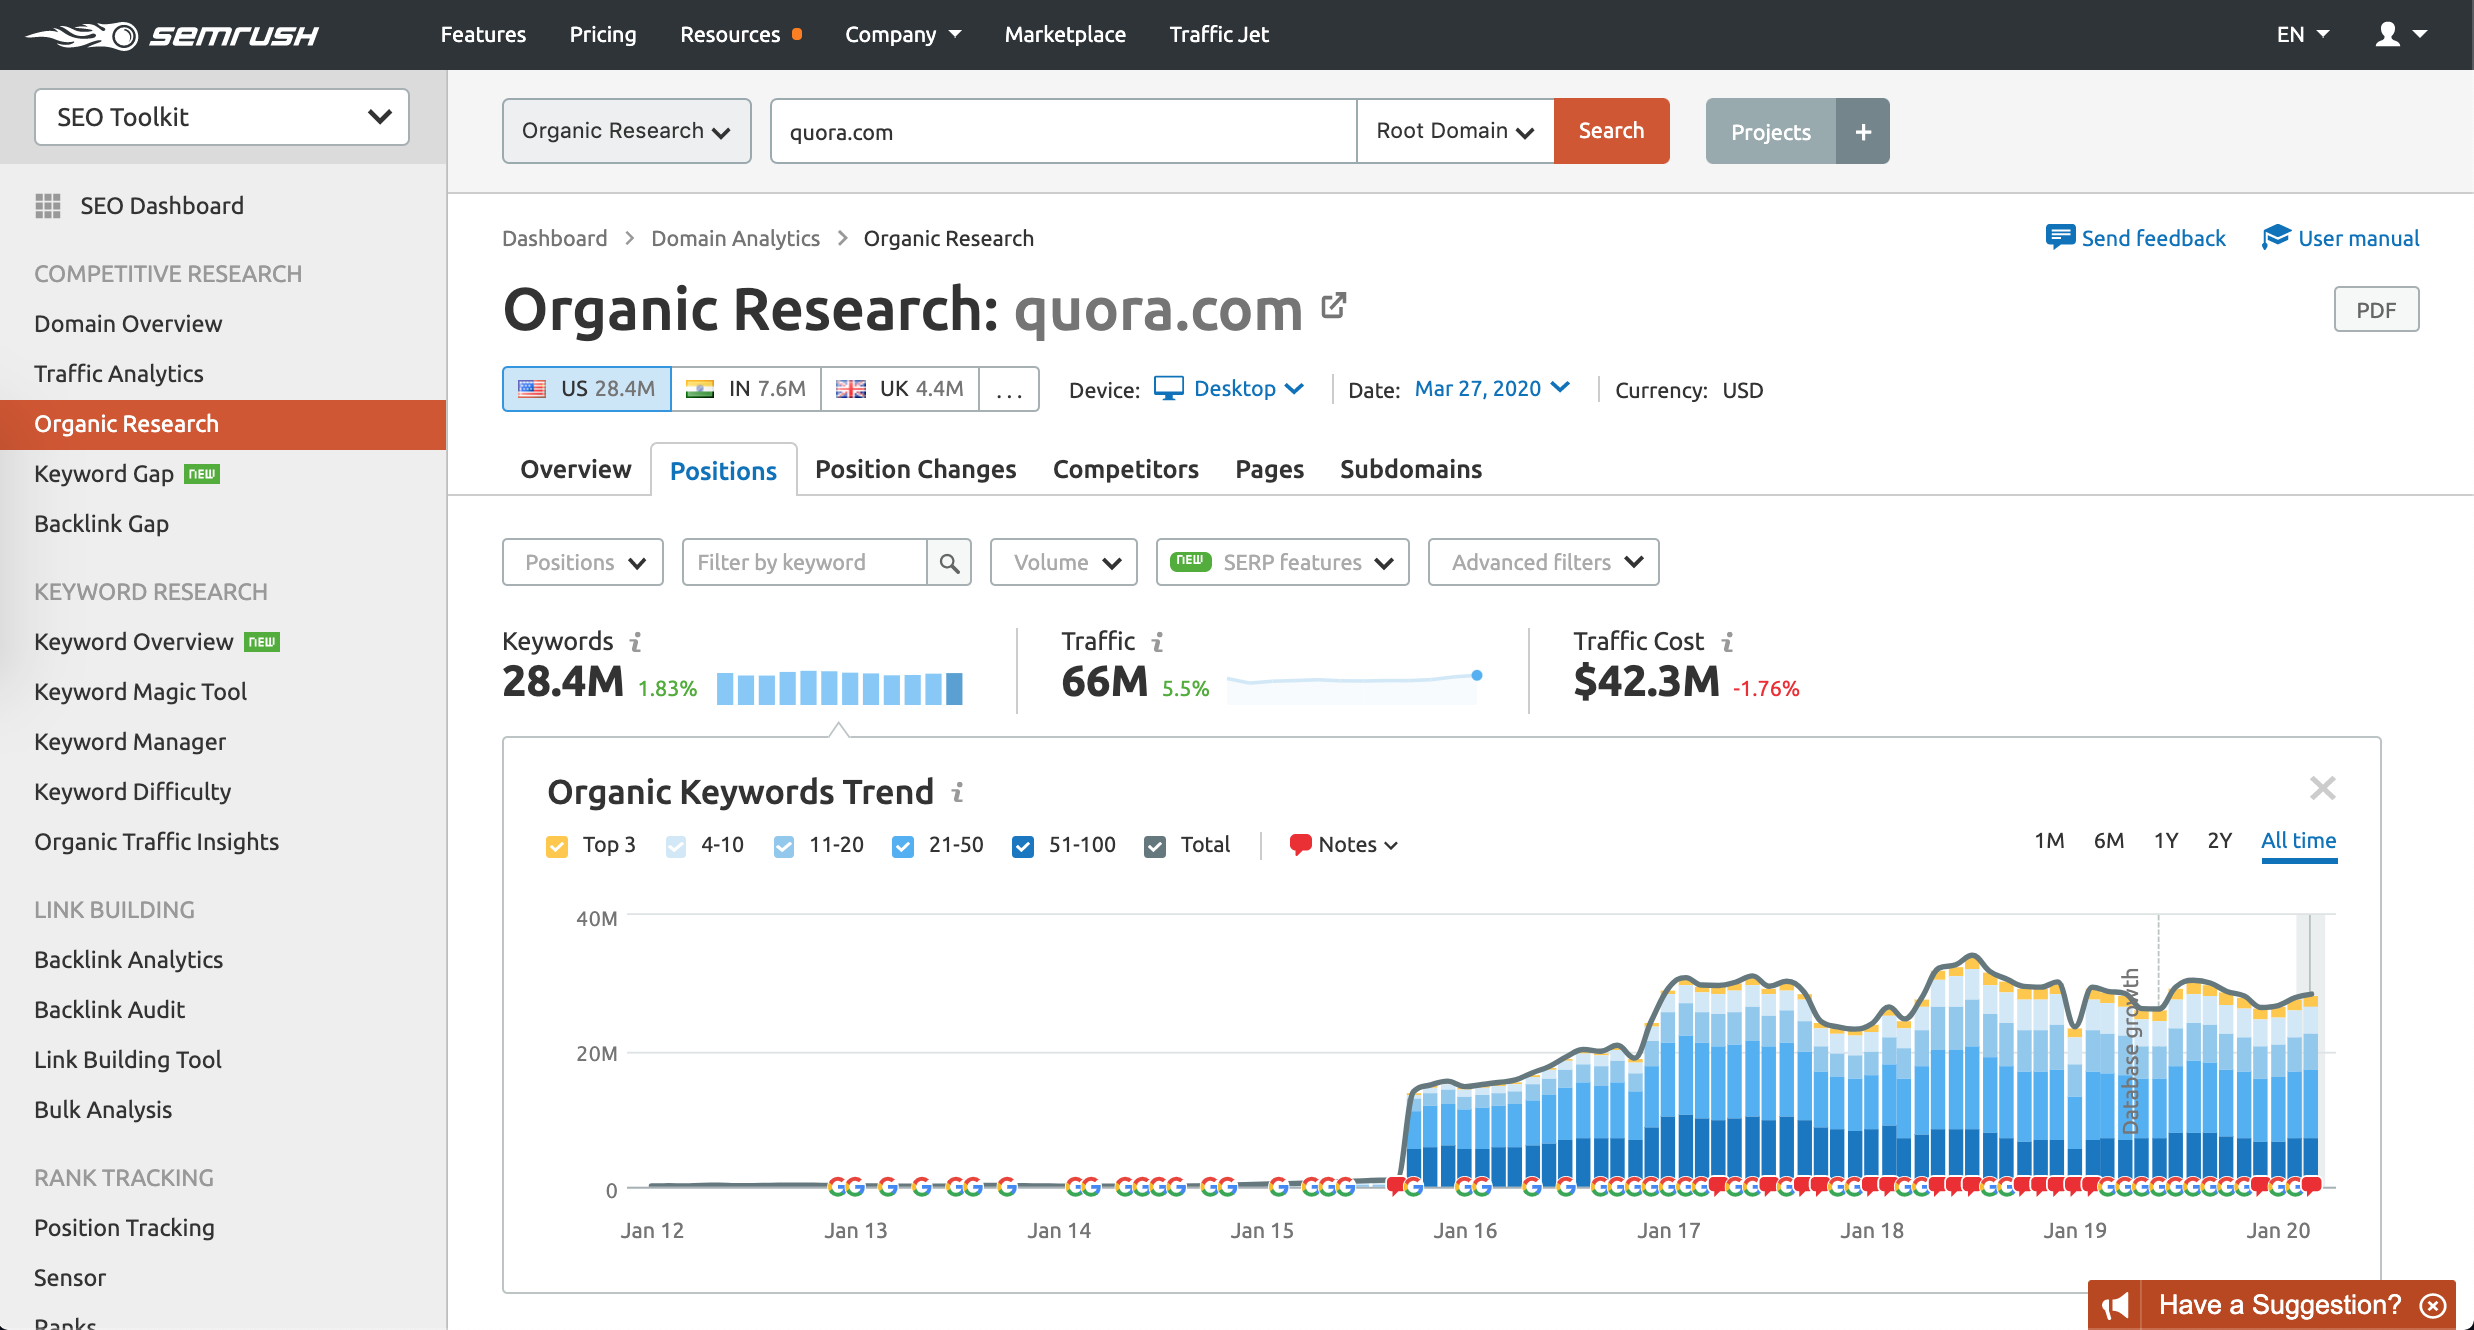Screen dimensions: 2474x1330
Task: Click the Keyword Magic Tool sidebar icon
Action: click(139, 691)
